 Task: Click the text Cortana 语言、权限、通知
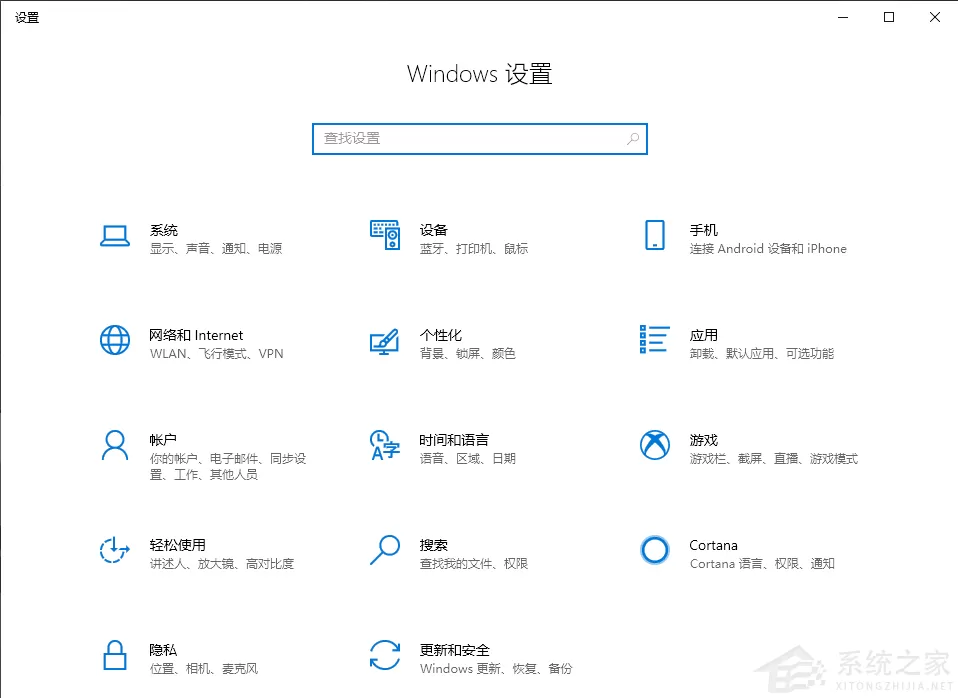(762, 564)
